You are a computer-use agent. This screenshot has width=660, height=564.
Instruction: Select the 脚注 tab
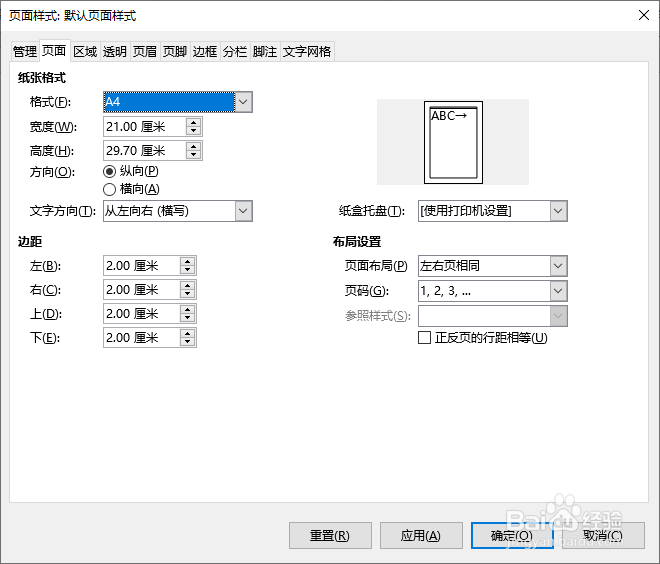pos(265,51)
